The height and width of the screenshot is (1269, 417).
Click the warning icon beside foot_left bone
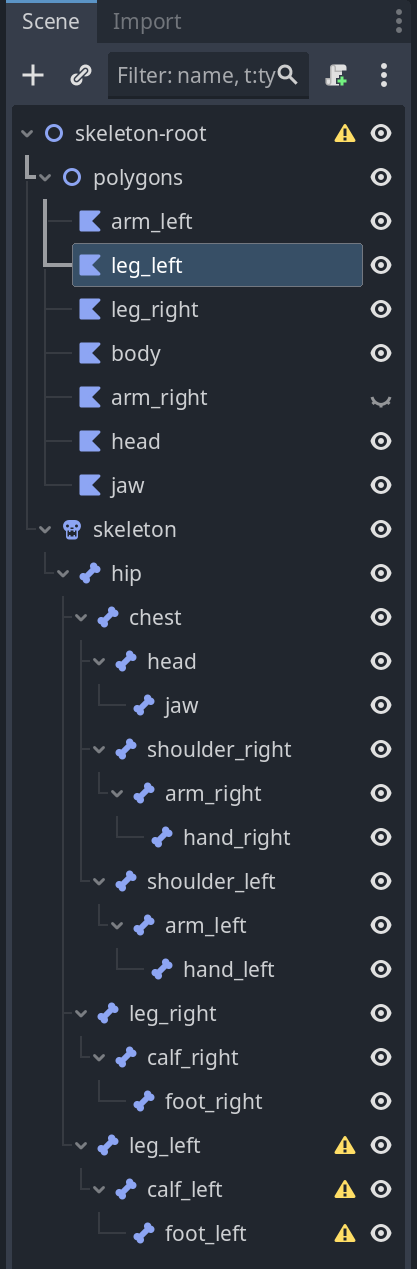click(x=344, y=1233)
